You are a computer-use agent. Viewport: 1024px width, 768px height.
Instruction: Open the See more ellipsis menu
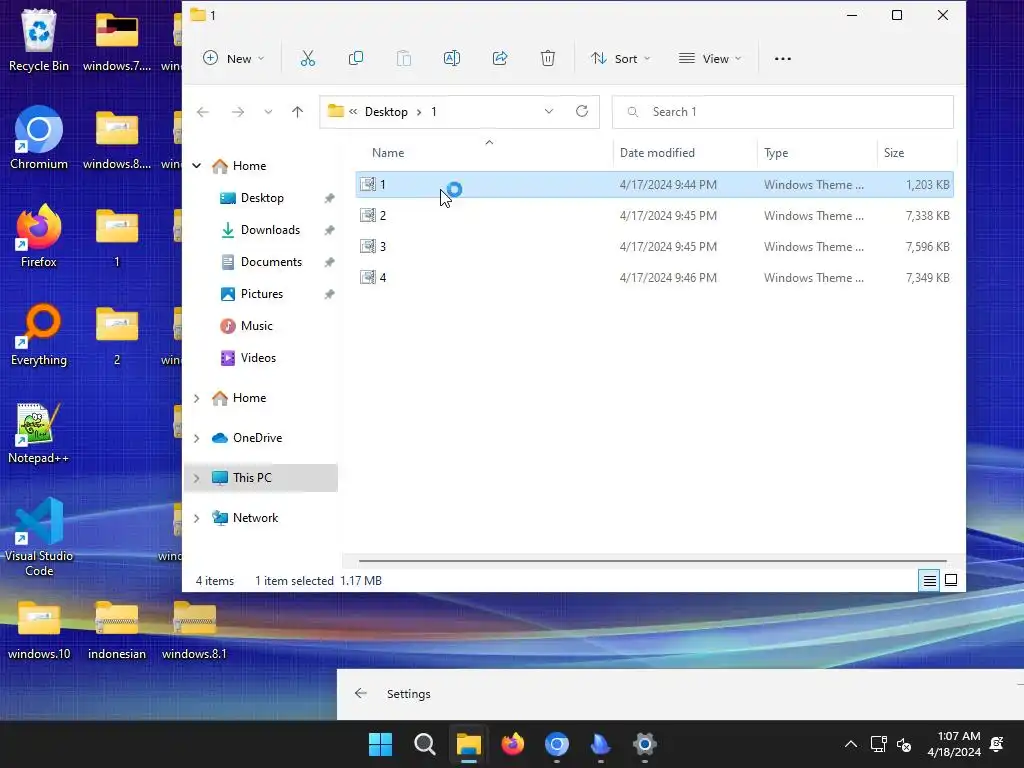tap(782, 59)
